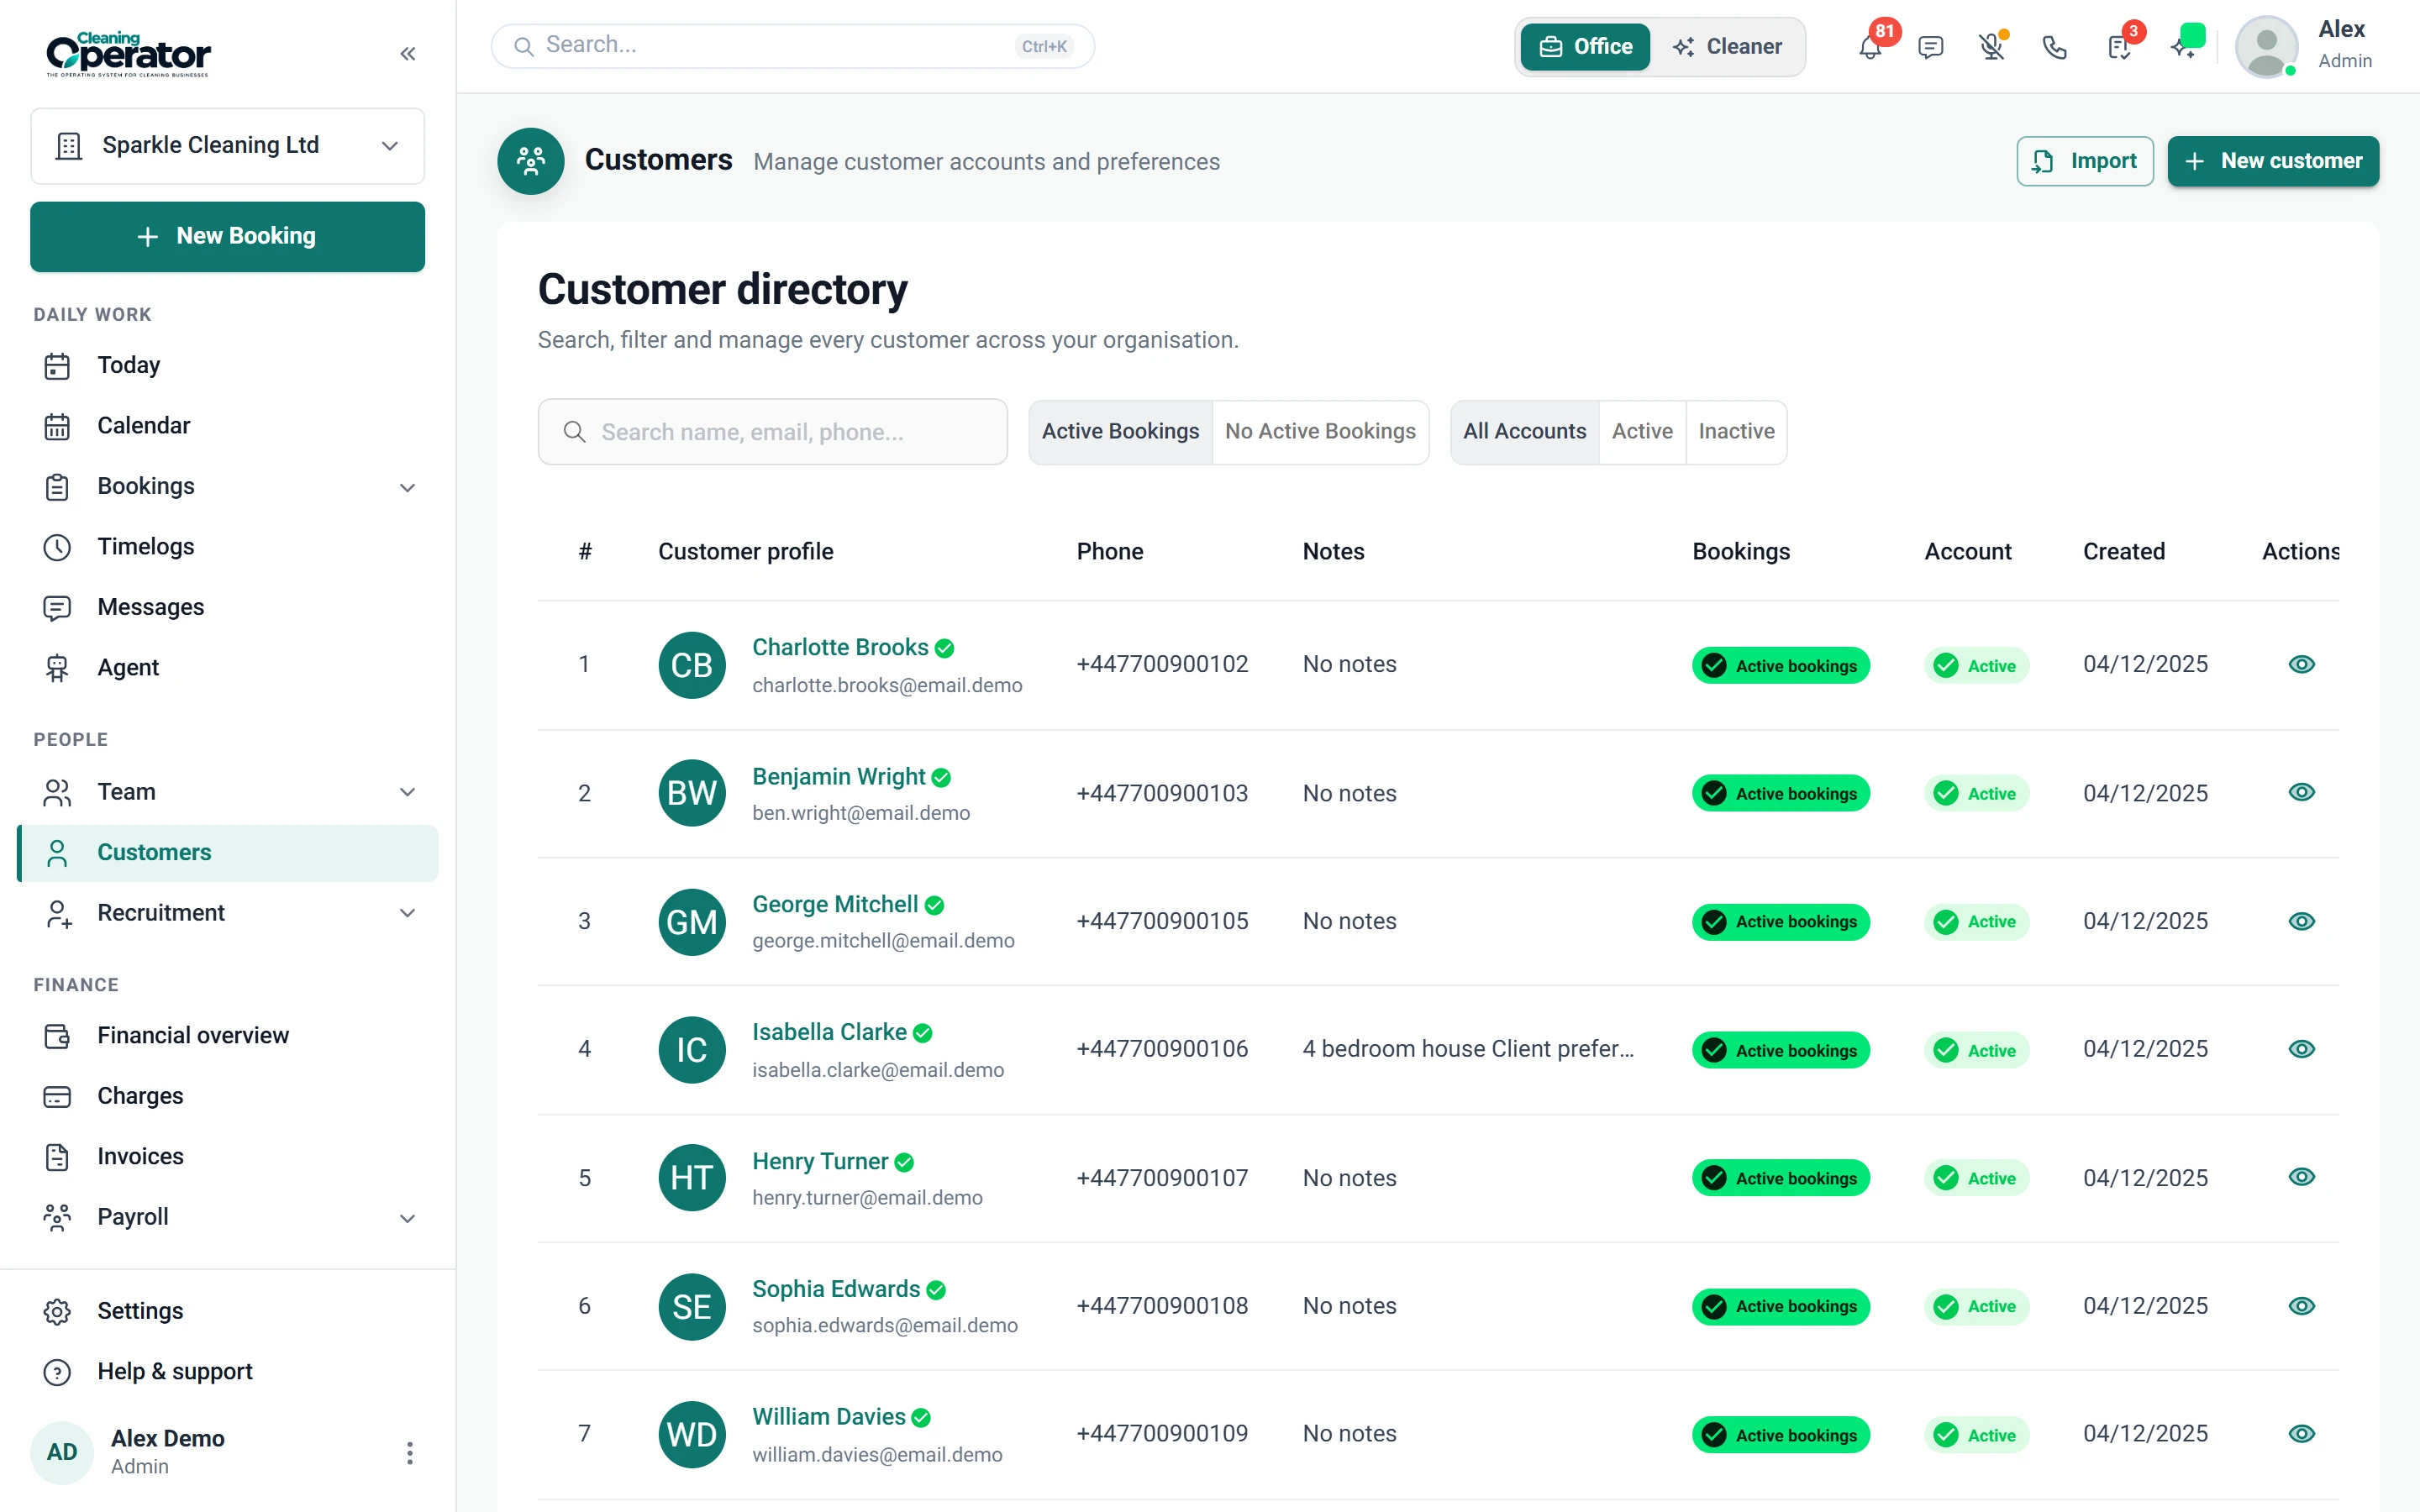Screen dimensions: 2420x1512
Task: Switch to Cleaner mode
Action: point(1727,47)
